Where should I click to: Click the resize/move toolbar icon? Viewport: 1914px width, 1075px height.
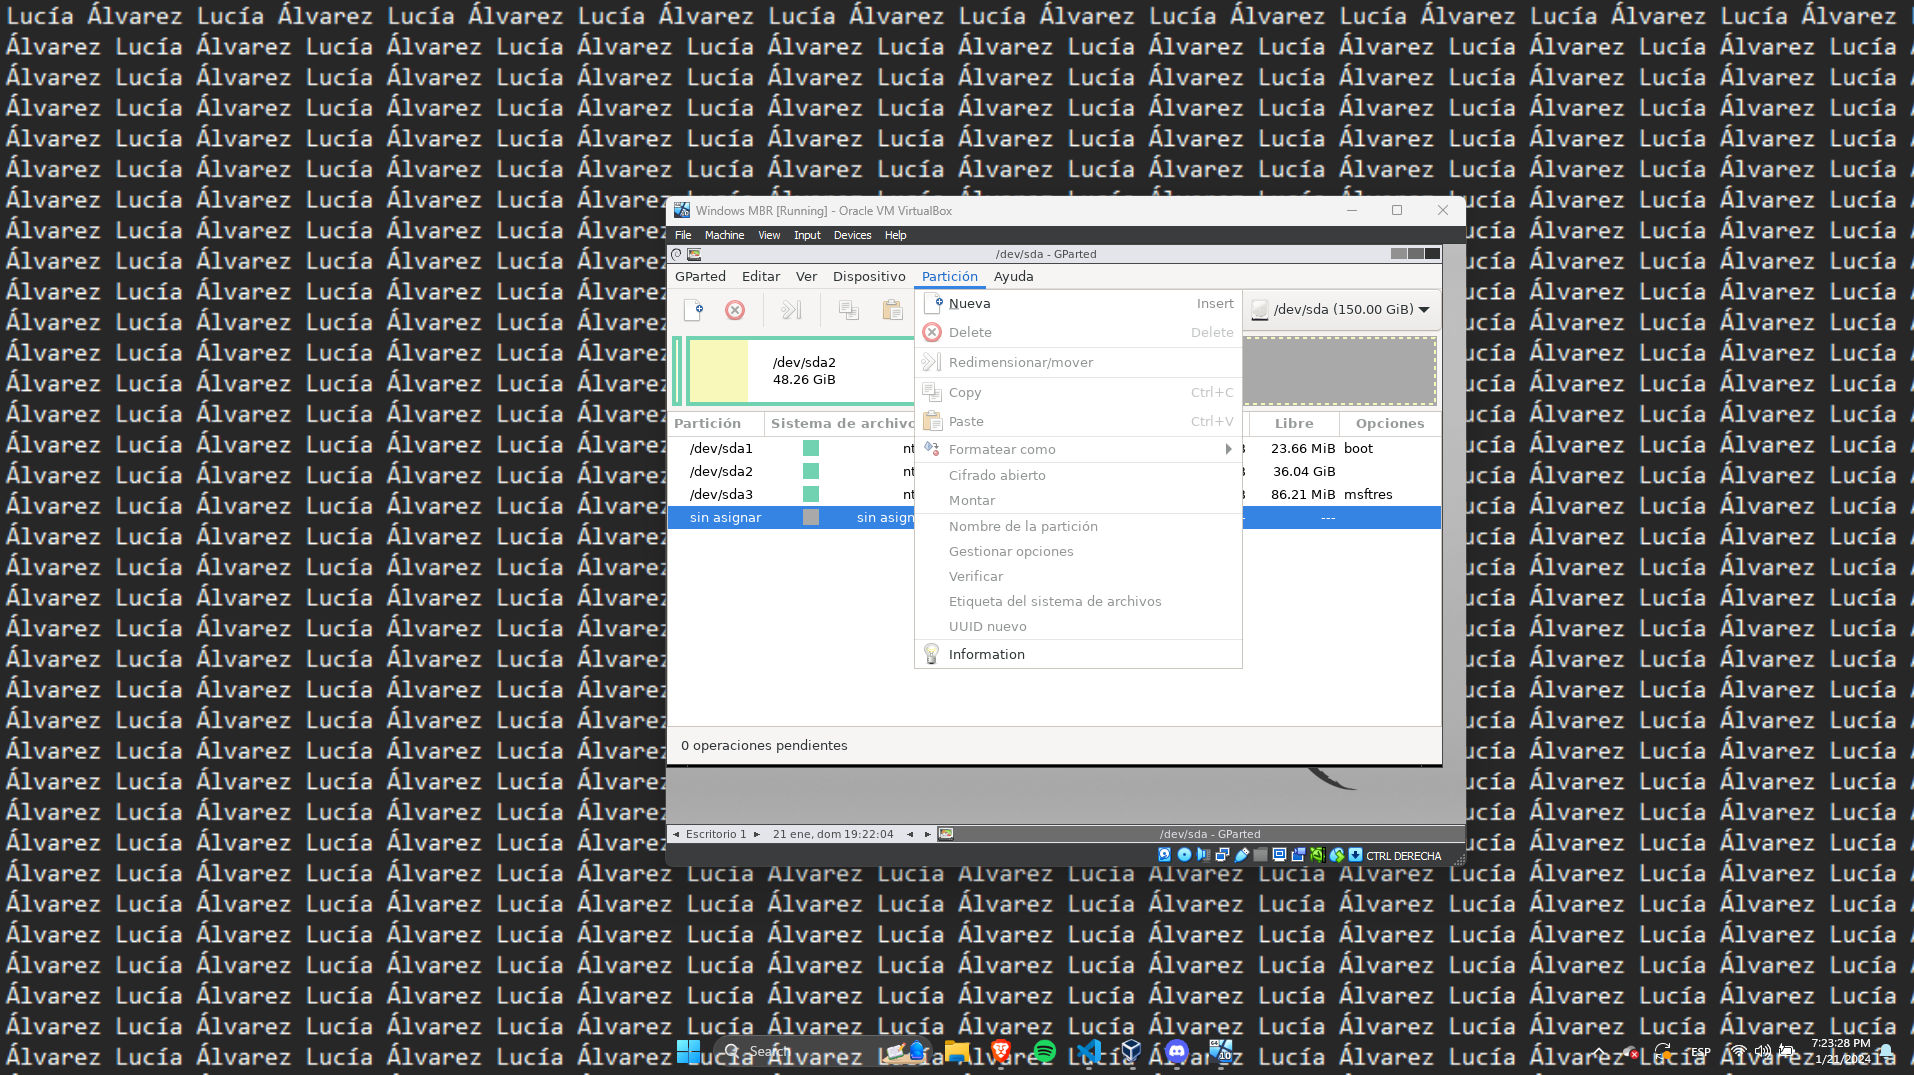coord(791,310)
